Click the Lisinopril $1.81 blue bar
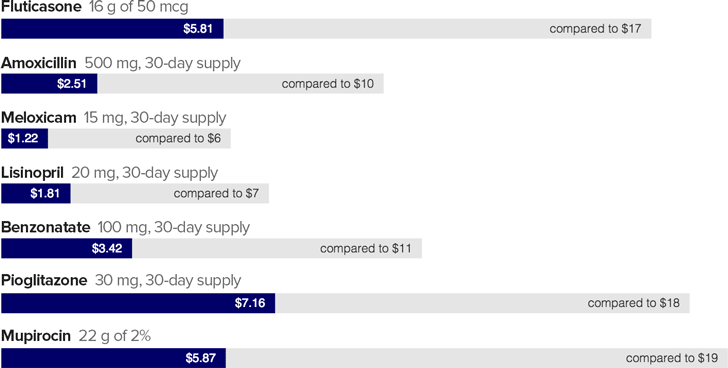The image size is (728, 368). (x=36, y=194)
